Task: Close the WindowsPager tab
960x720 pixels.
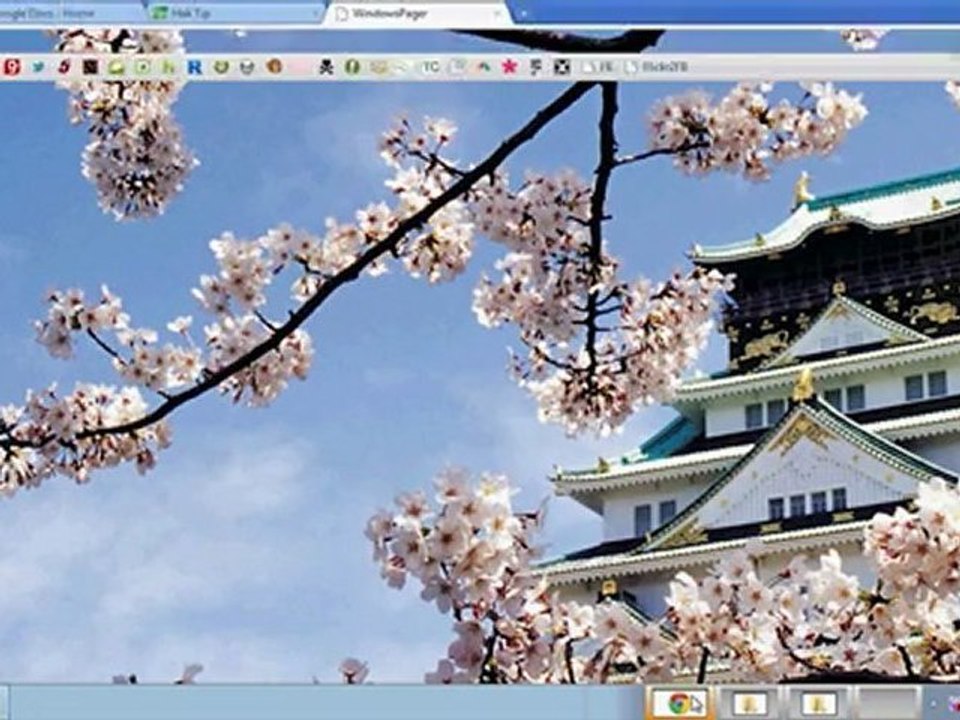Action: click(498, 13)
